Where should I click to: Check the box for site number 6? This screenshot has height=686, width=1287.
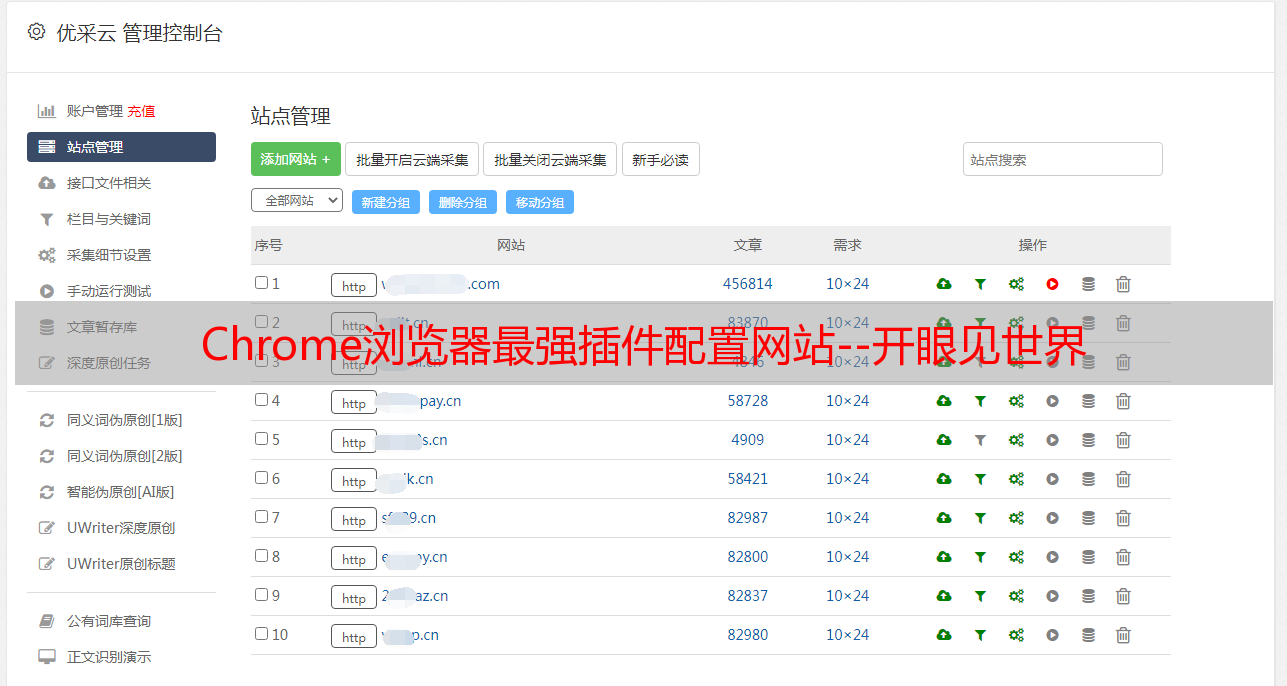pyautogui.click(x=261, y=478)
